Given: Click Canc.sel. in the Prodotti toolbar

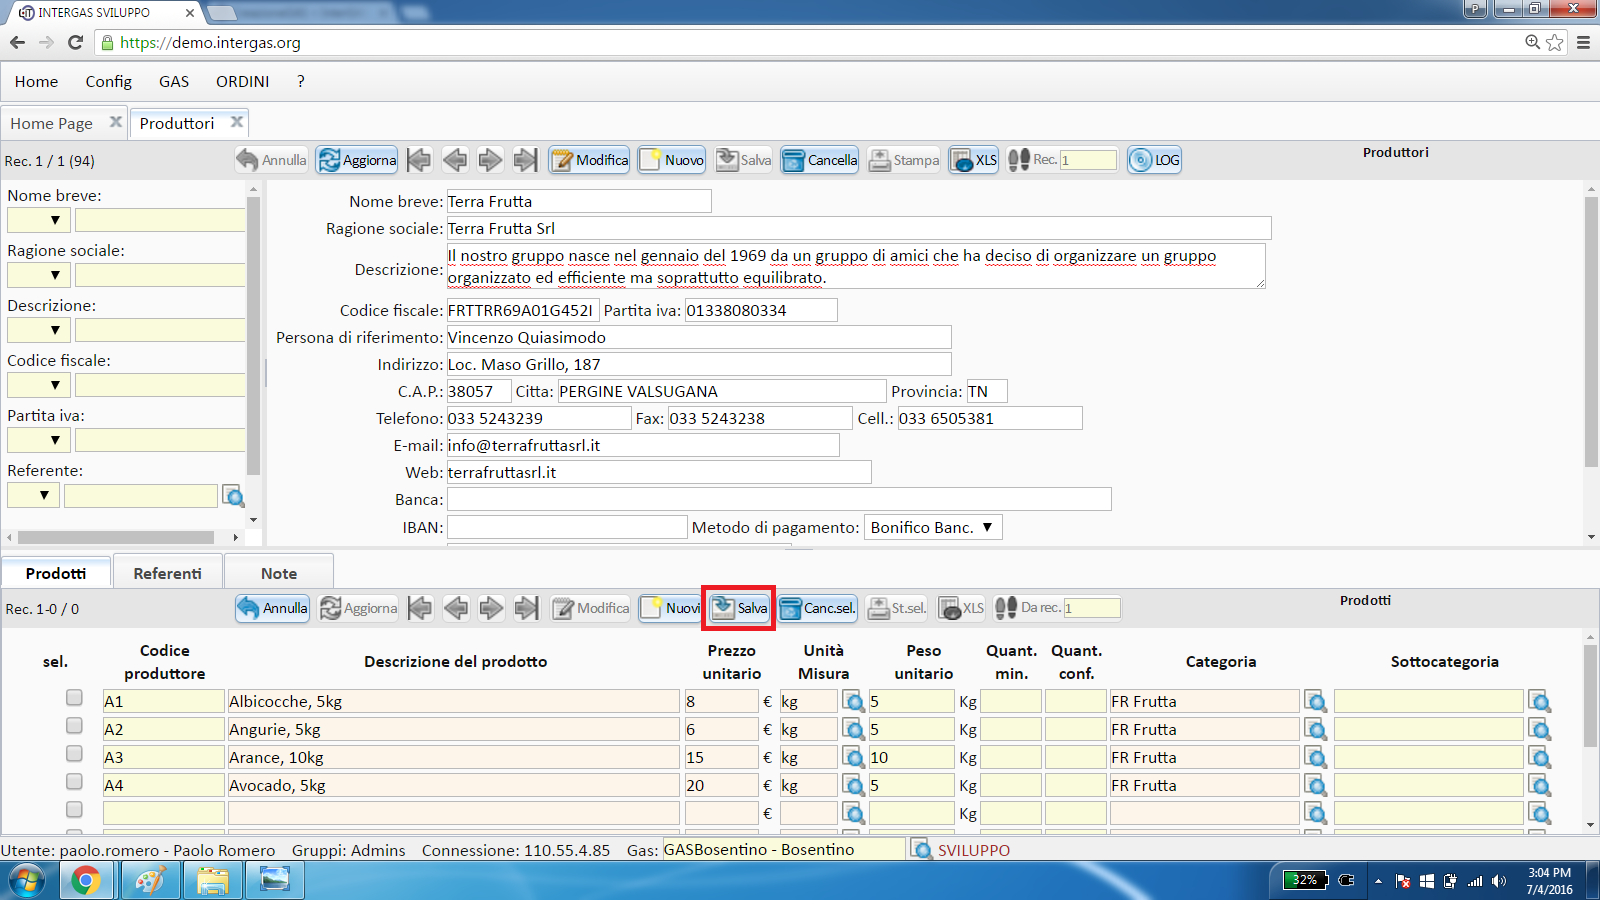Looking at the screenshot, I should pos(818,608).
